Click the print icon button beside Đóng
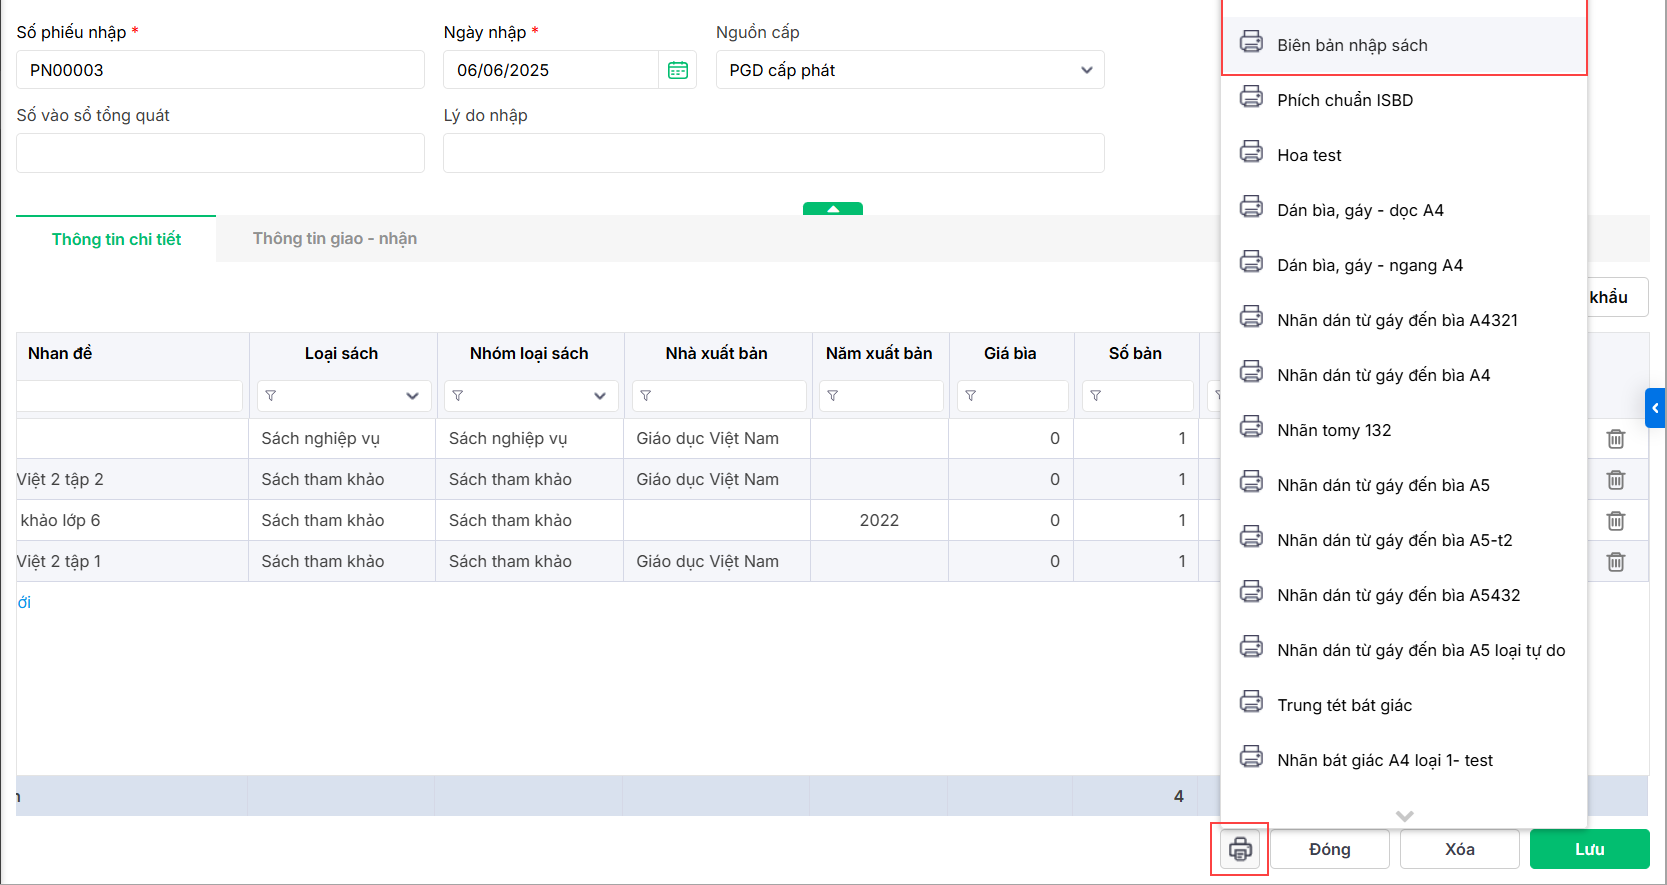1667x885 pixels. [1240, 849]
